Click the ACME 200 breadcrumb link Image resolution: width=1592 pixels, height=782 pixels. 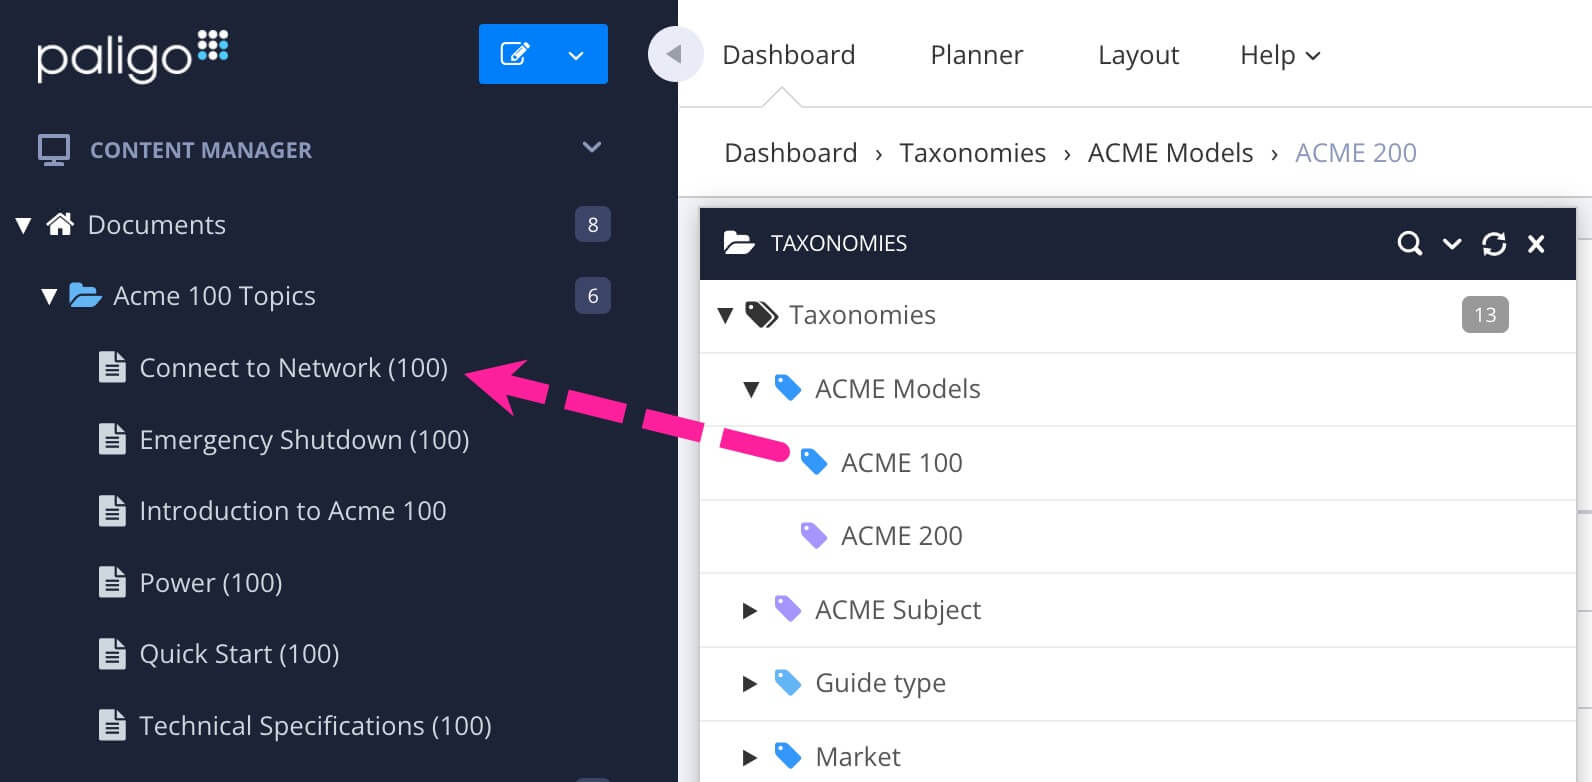tap(1356, 153)
